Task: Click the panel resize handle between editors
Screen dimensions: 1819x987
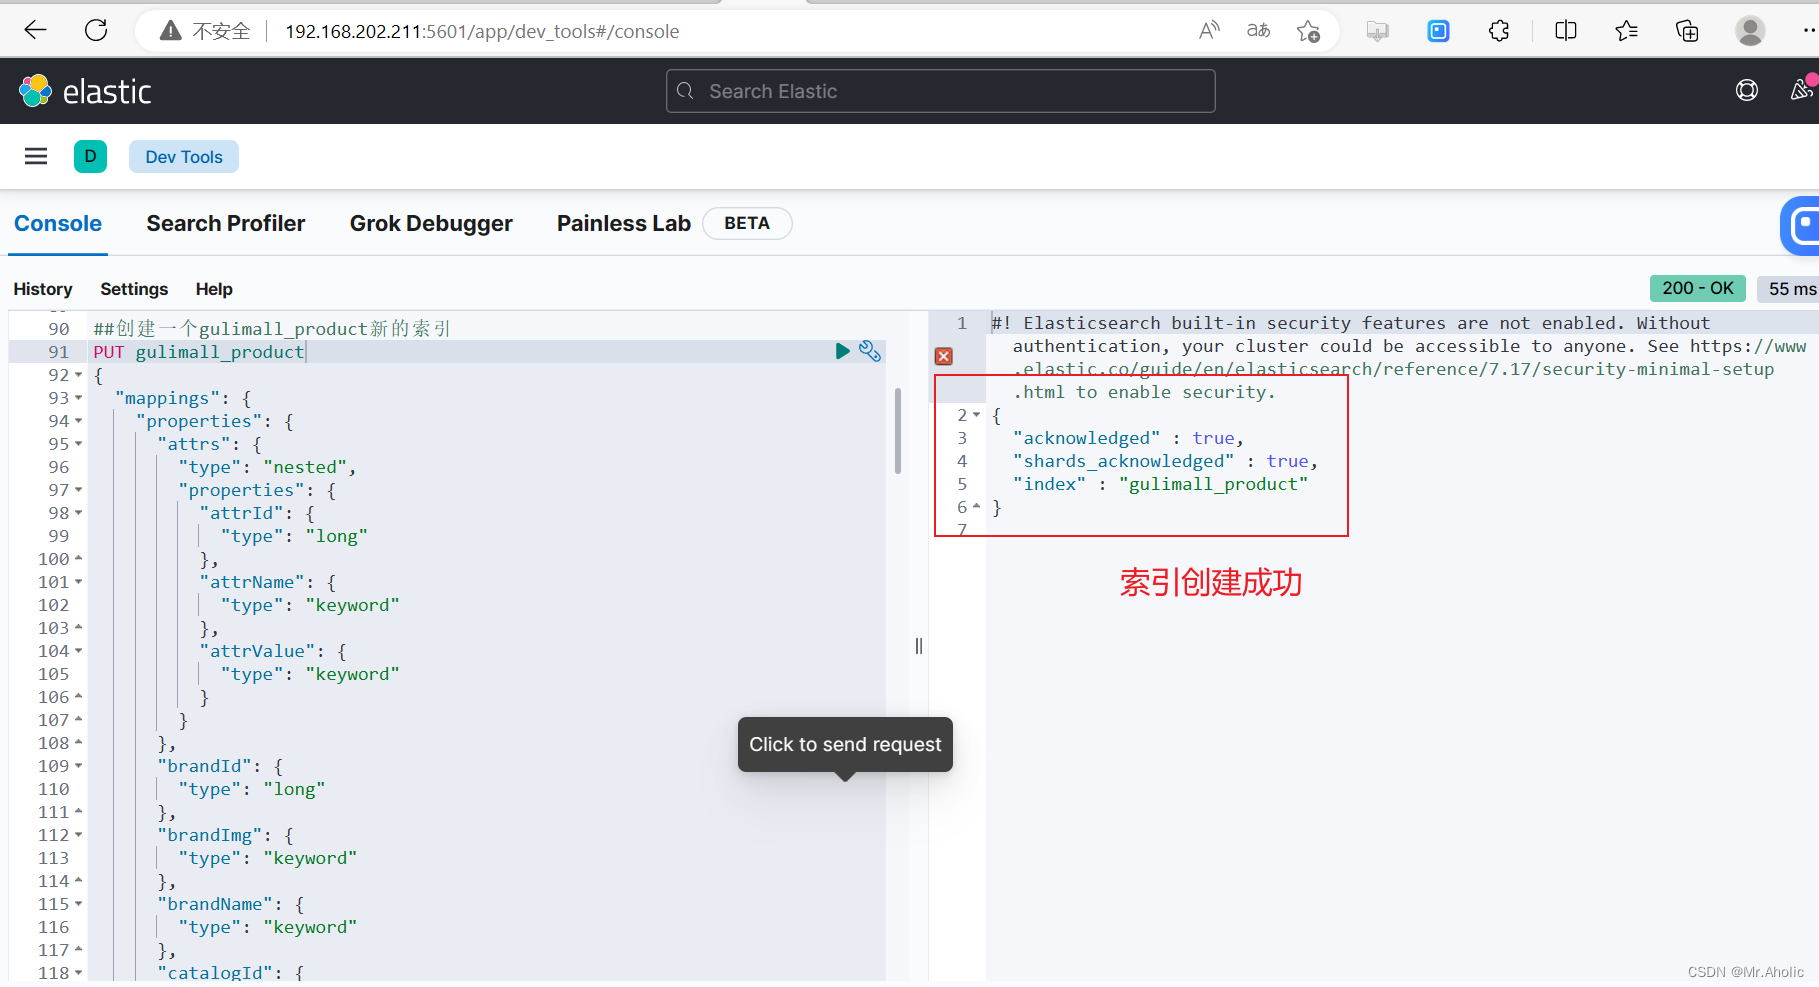Action: pos(919,646)
